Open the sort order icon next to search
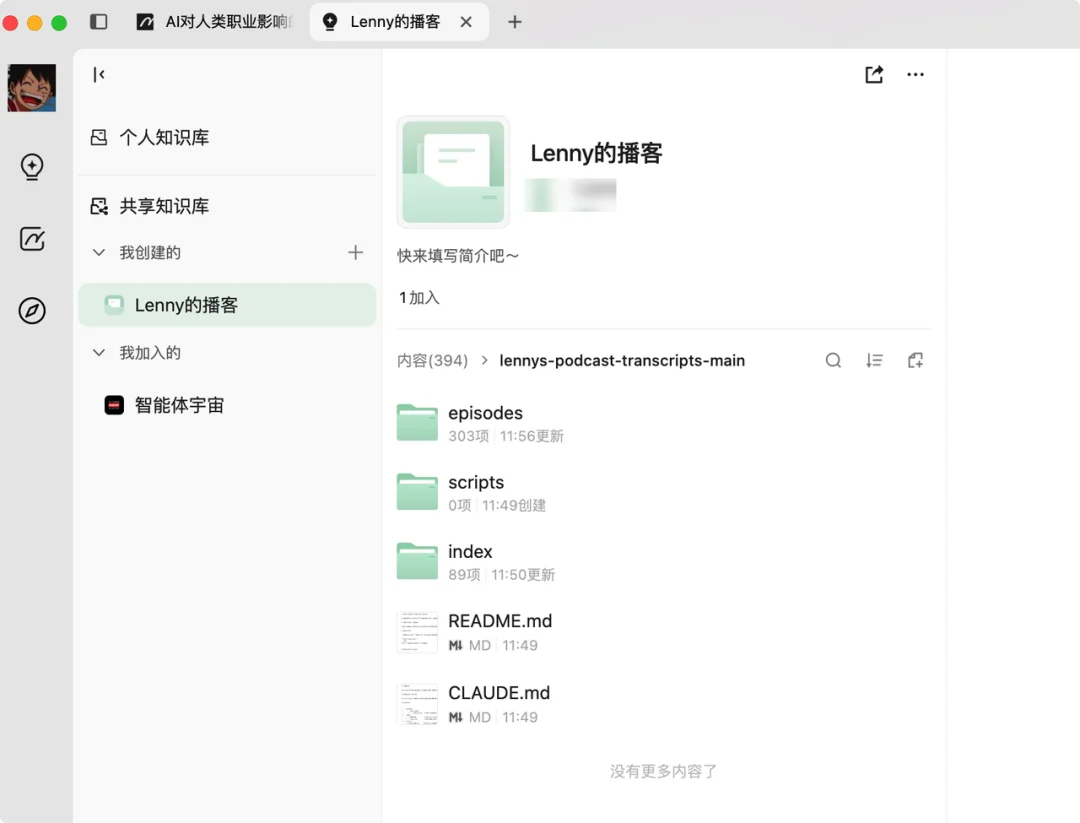 874,360
